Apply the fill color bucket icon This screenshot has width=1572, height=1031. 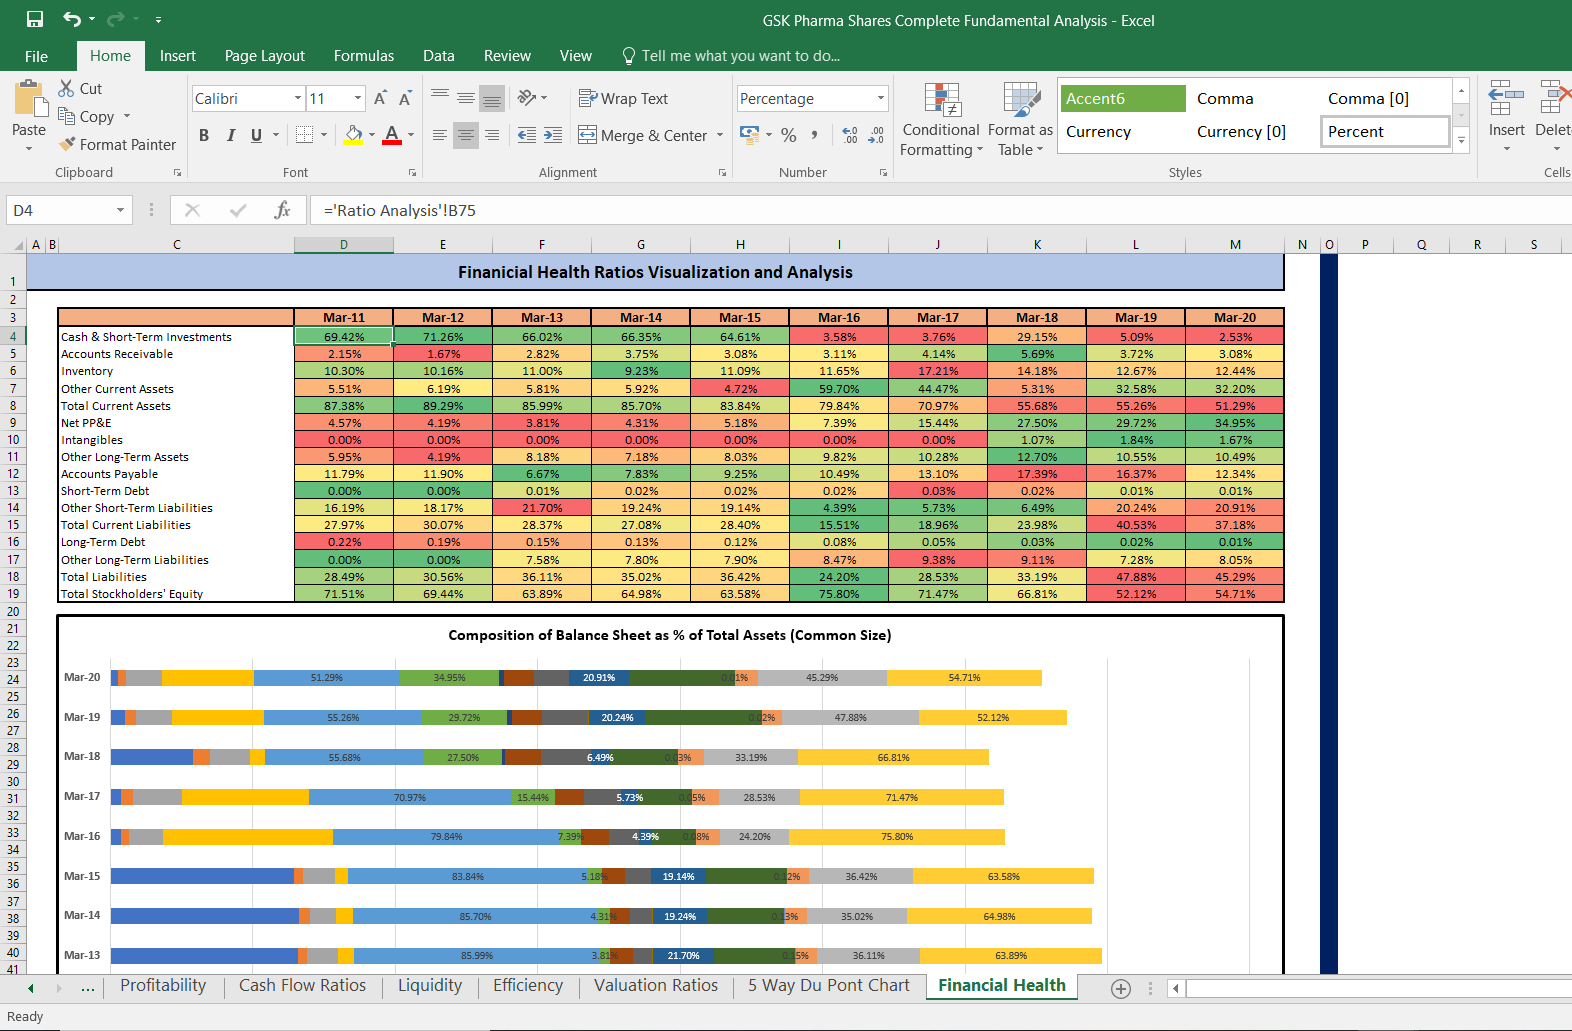pos(354,135)
